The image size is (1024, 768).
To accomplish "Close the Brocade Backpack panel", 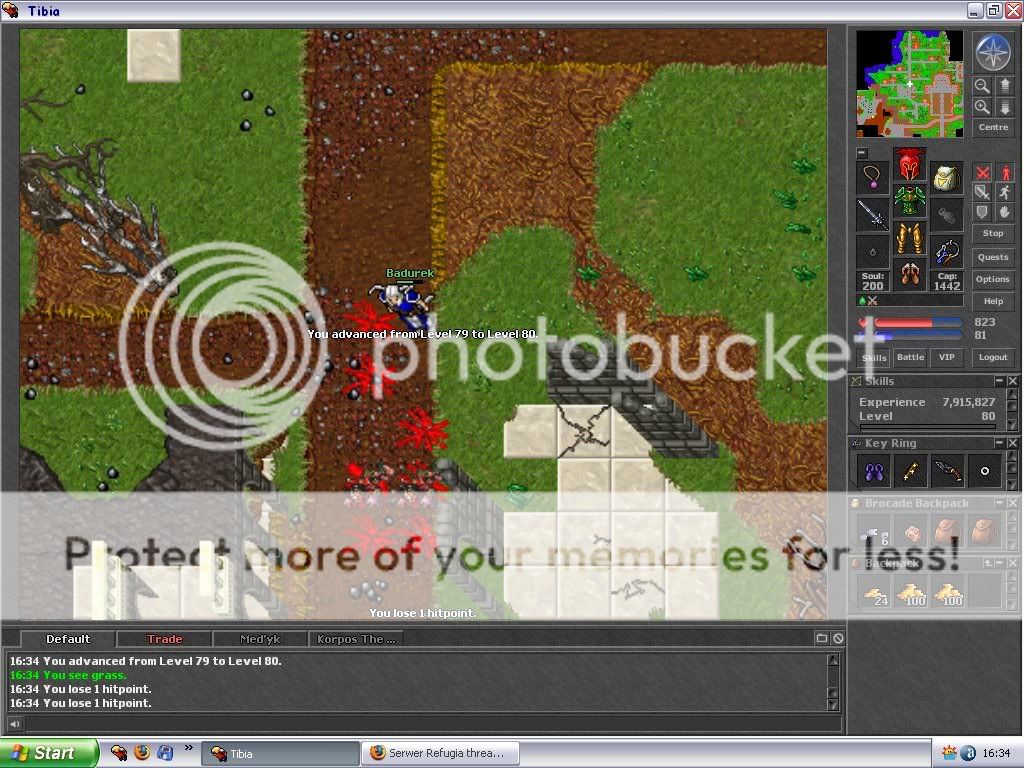I will tap(1012, 503).
